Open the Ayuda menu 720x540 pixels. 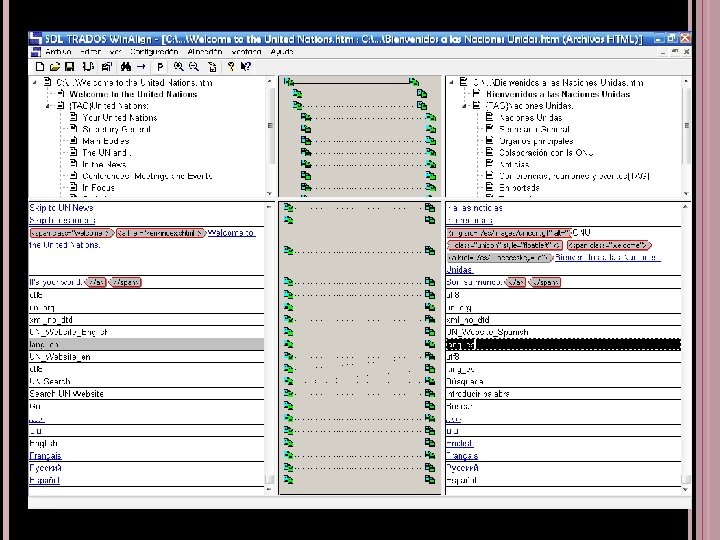click(282, 52)
